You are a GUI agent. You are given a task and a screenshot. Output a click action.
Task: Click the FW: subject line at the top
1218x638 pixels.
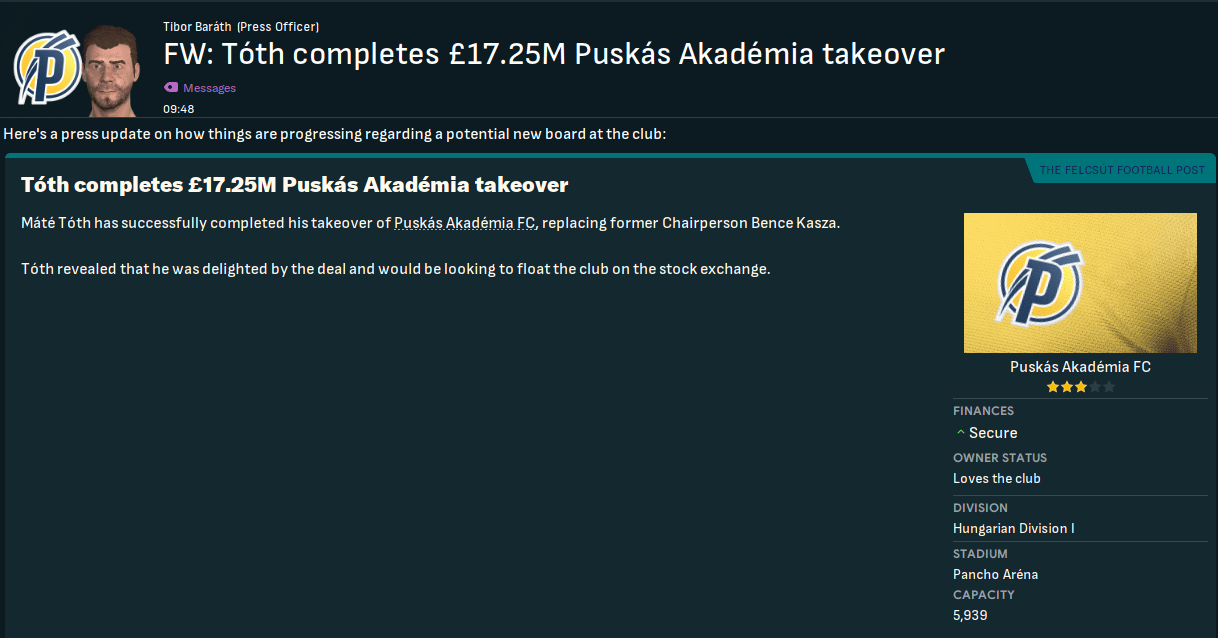554,54
